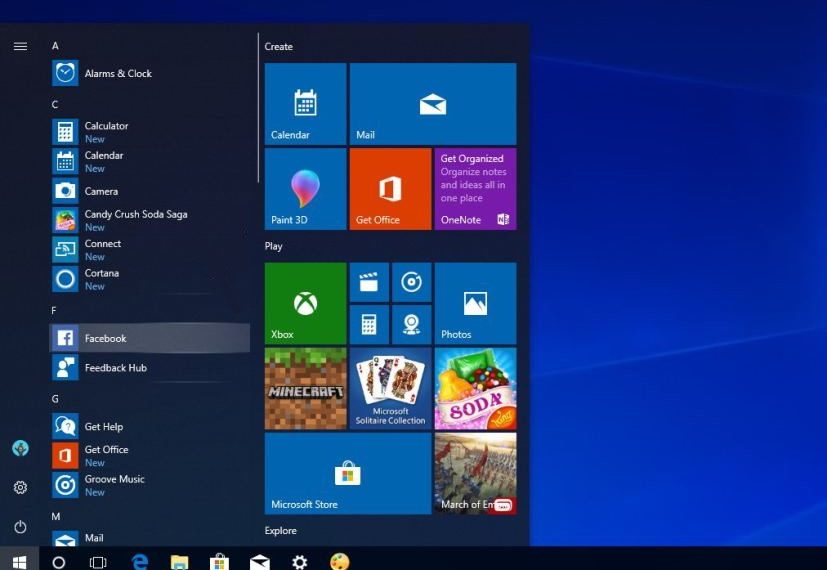Open the Photos tile
827x570 pixels.
pyautogui.click(x=475, y=303)
